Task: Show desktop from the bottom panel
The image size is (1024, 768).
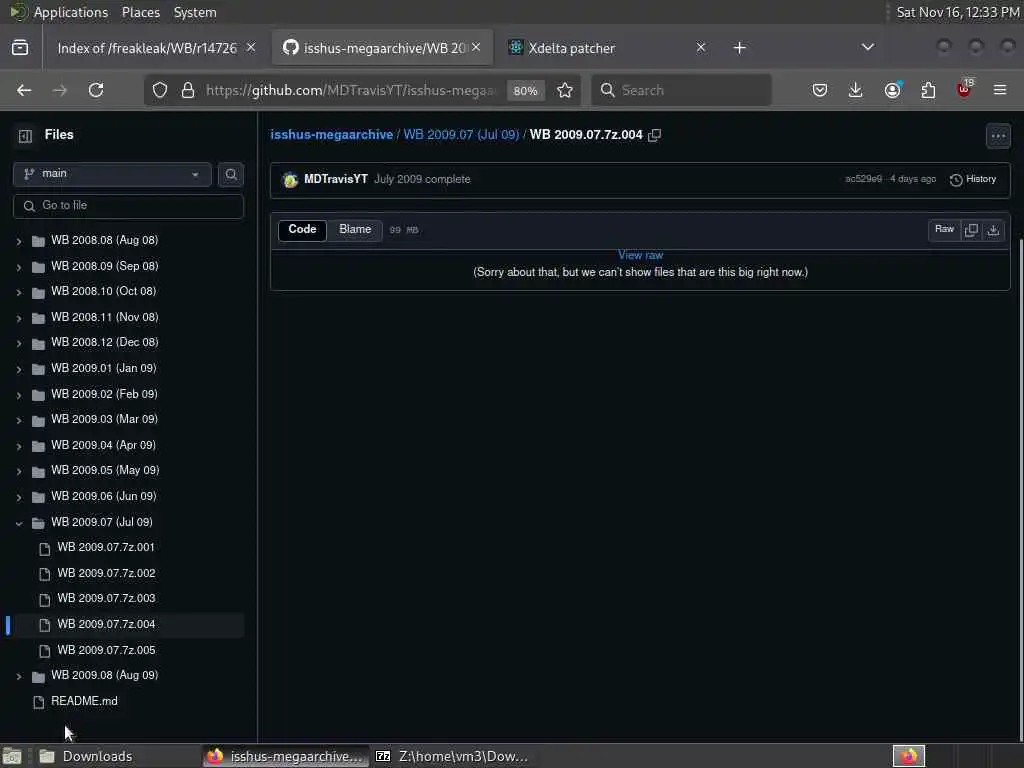Action: (12, 756)
